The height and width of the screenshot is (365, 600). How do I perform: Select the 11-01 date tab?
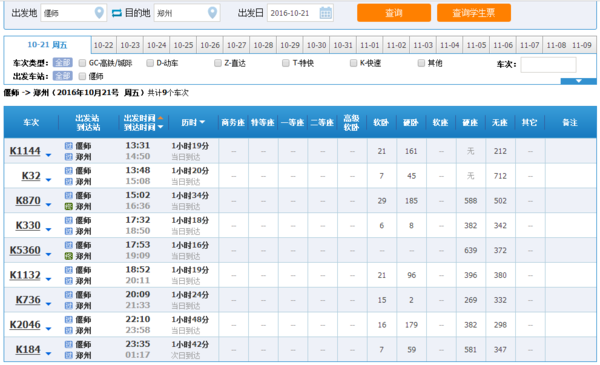click(370, 45)
